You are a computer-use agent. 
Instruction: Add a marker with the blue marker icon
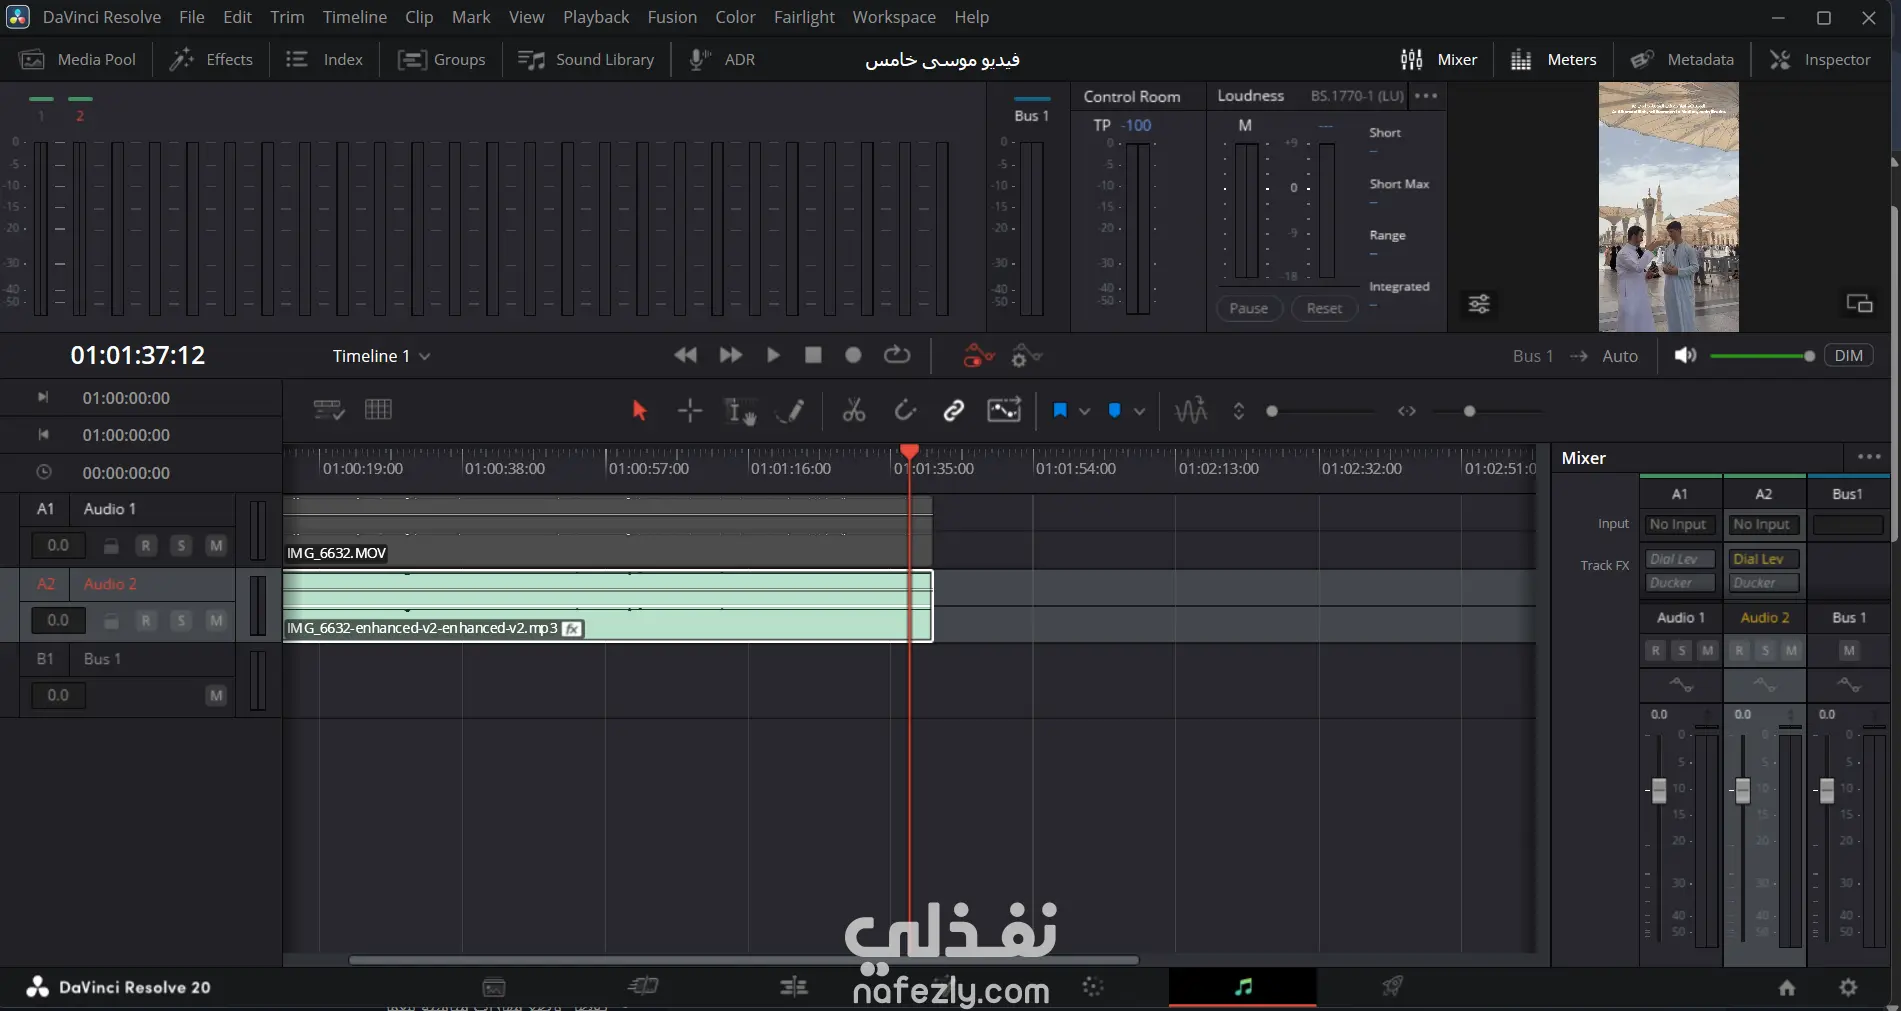1114,410
